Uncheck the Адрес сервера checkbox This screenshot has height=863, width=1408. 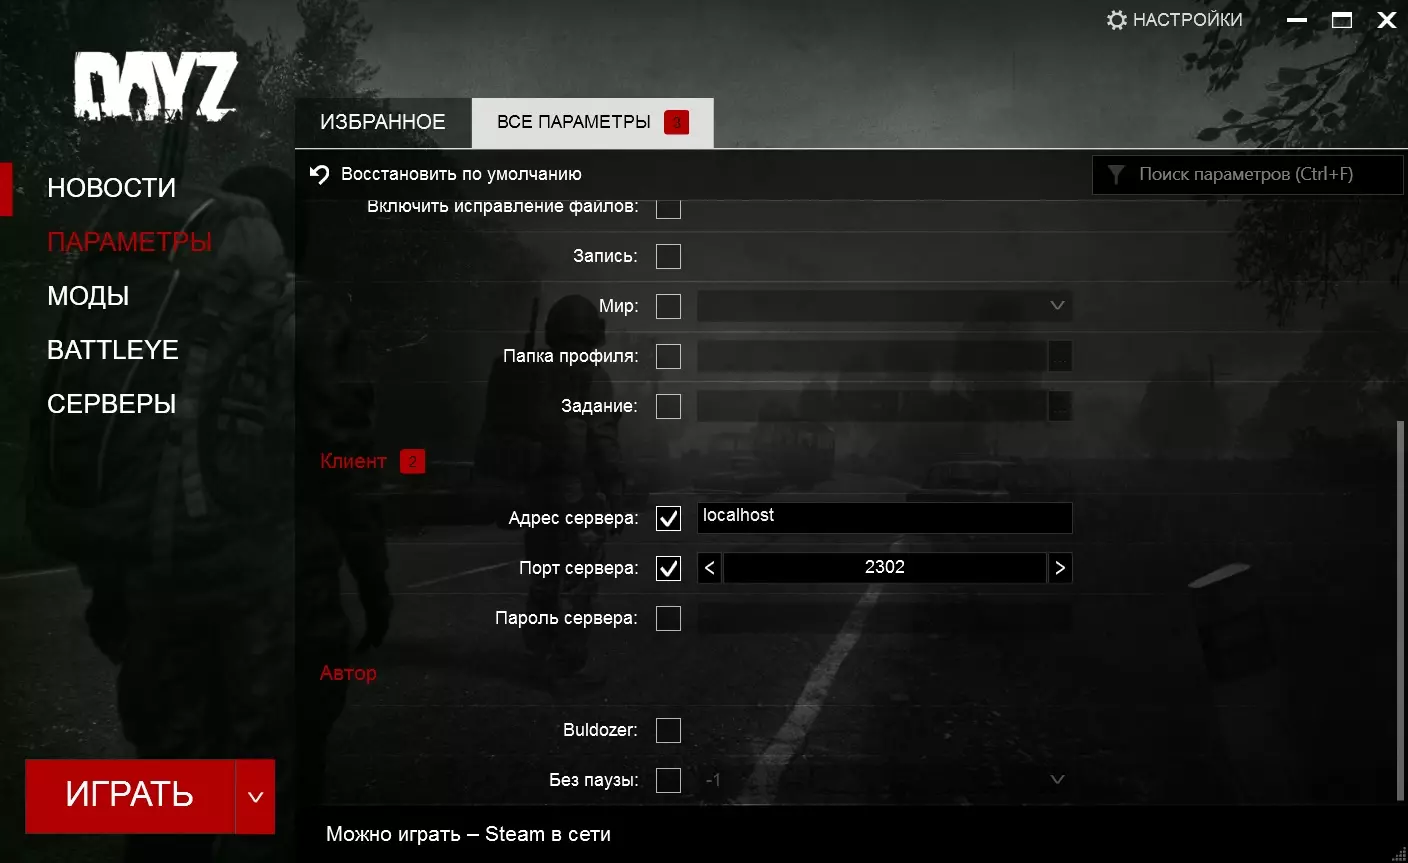click(668, 518)
